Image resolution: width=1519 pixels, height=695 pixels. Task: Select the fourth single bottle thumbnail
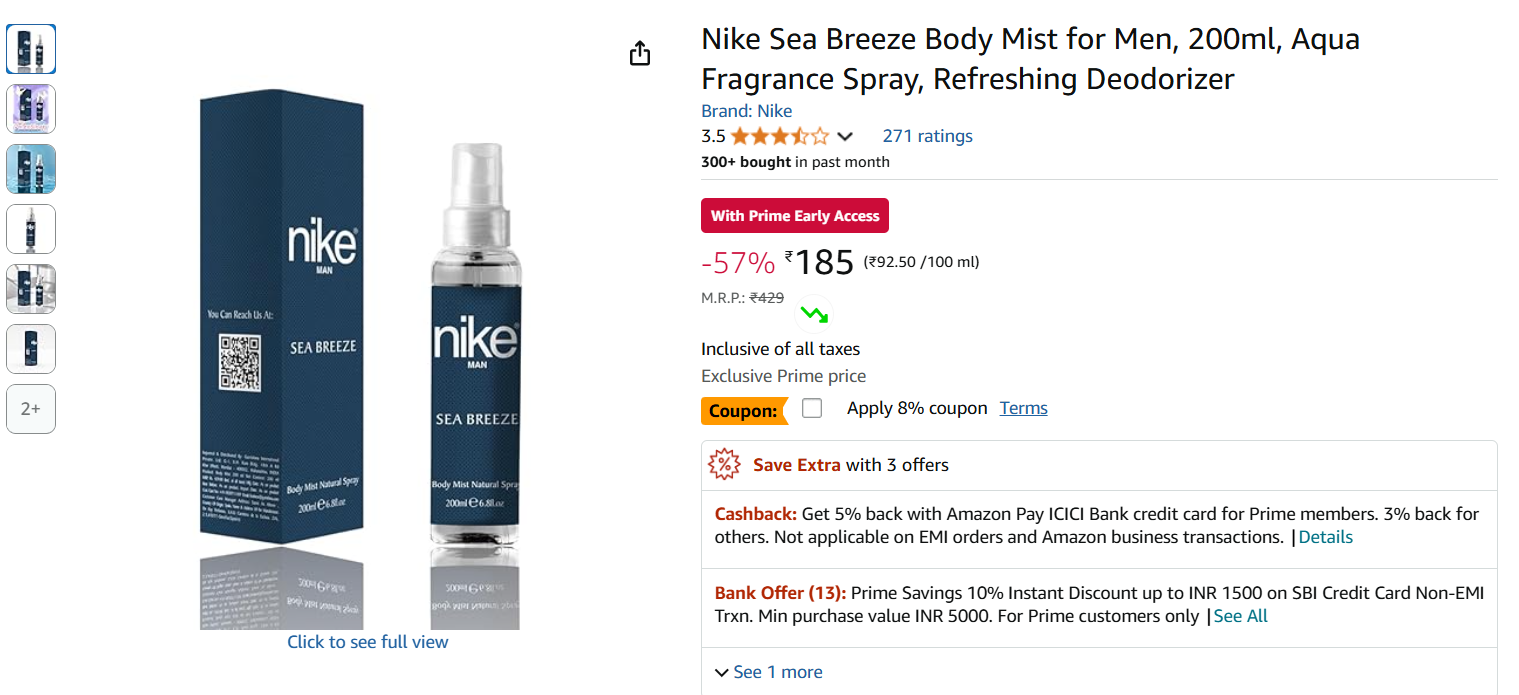(31, 229)
